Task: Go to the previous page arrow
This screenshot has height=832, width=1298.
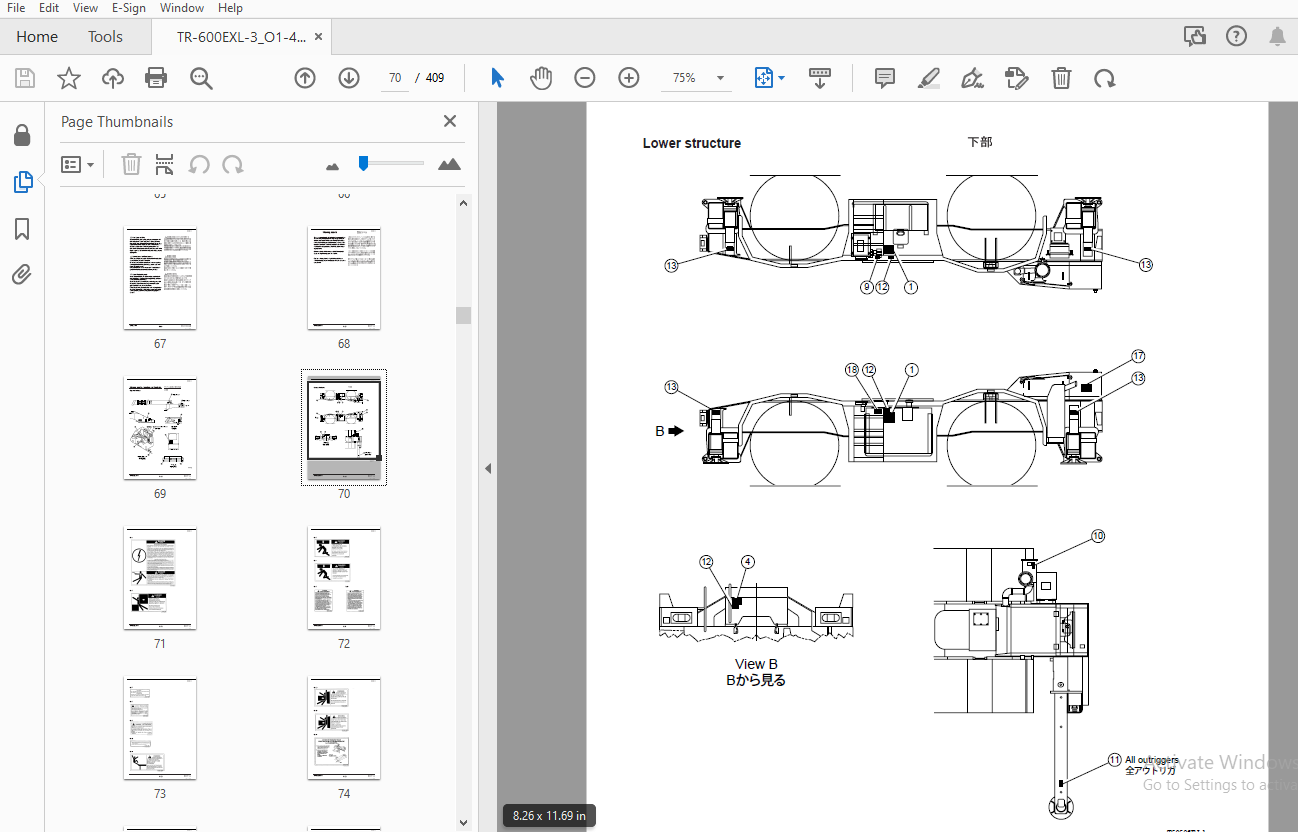Action: click(x=305, y=78)
